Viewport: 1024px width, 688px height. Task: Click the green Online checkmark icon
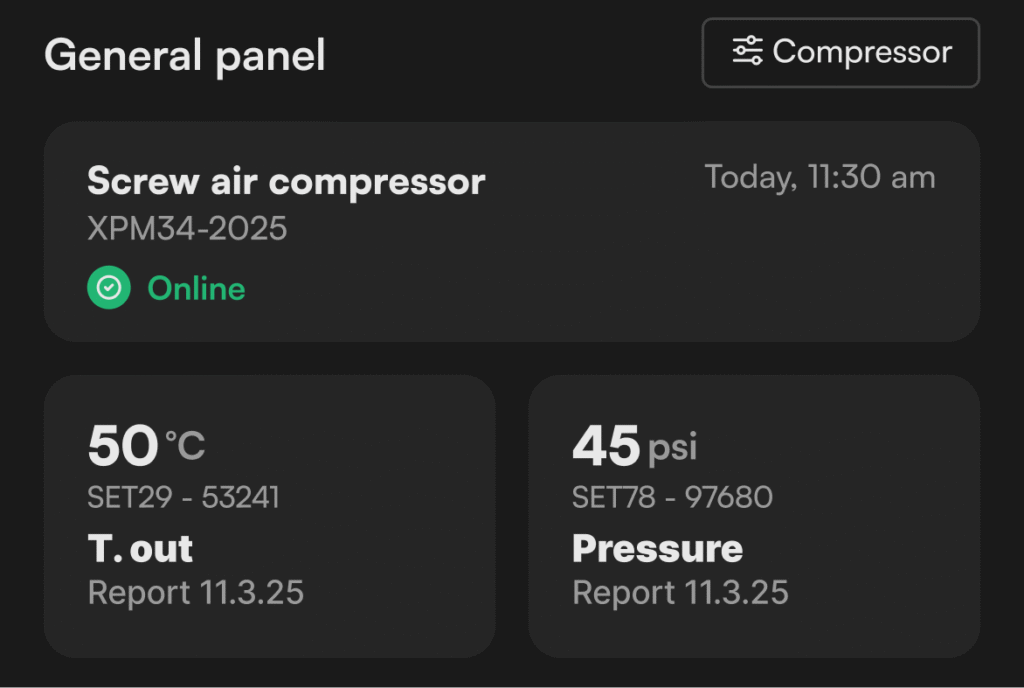coord(109,289)
